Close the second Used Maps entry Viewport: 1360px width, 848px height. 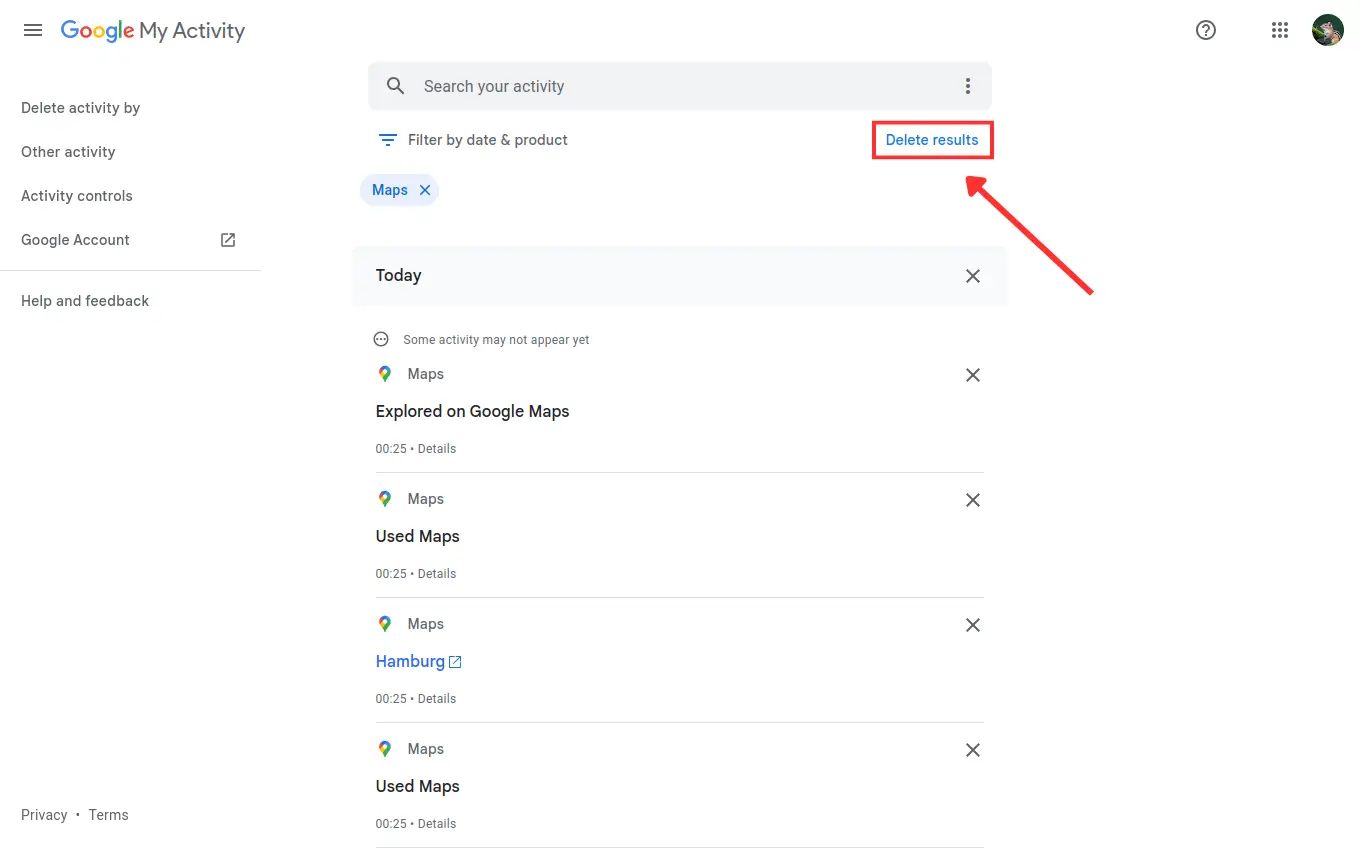[972, 750]
